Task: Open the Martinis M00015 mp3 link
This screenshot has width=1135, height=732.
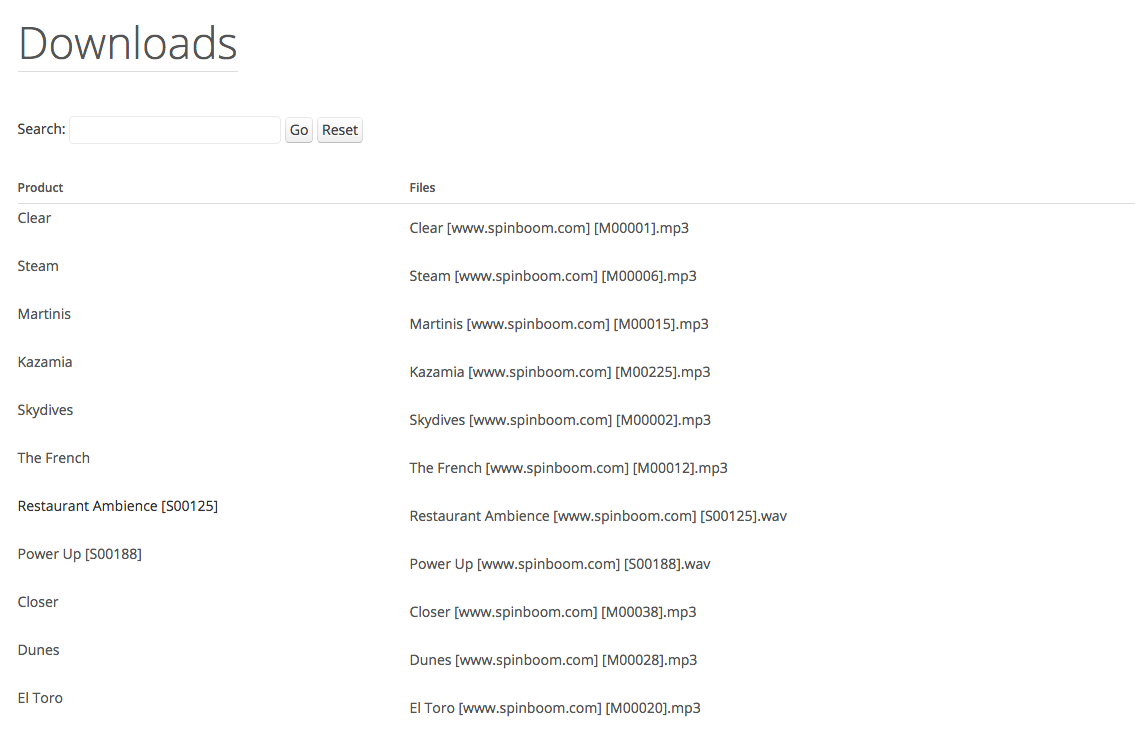Action: (x=559, y=324)
